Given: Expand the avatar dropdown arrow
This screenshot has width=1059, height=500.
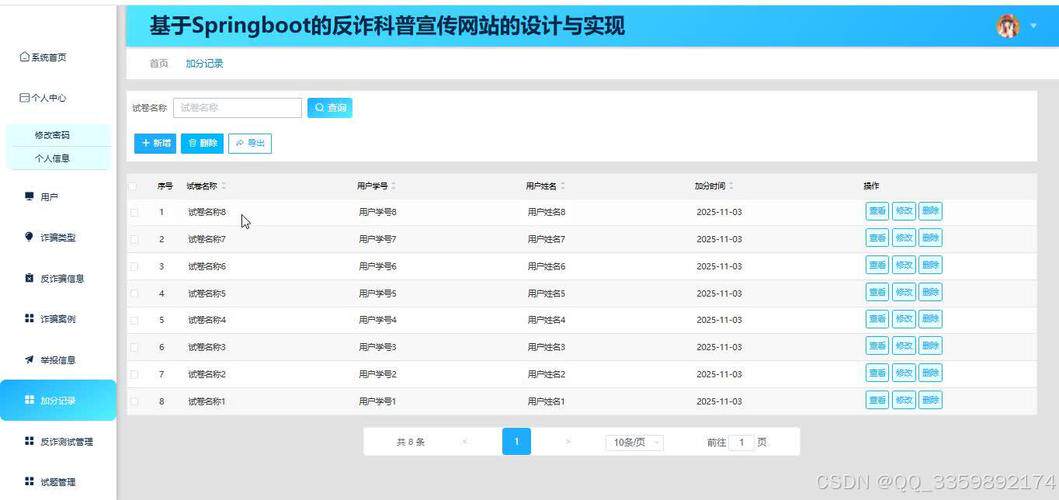Looking at the screenshot, I should (x=1033, y=26).
